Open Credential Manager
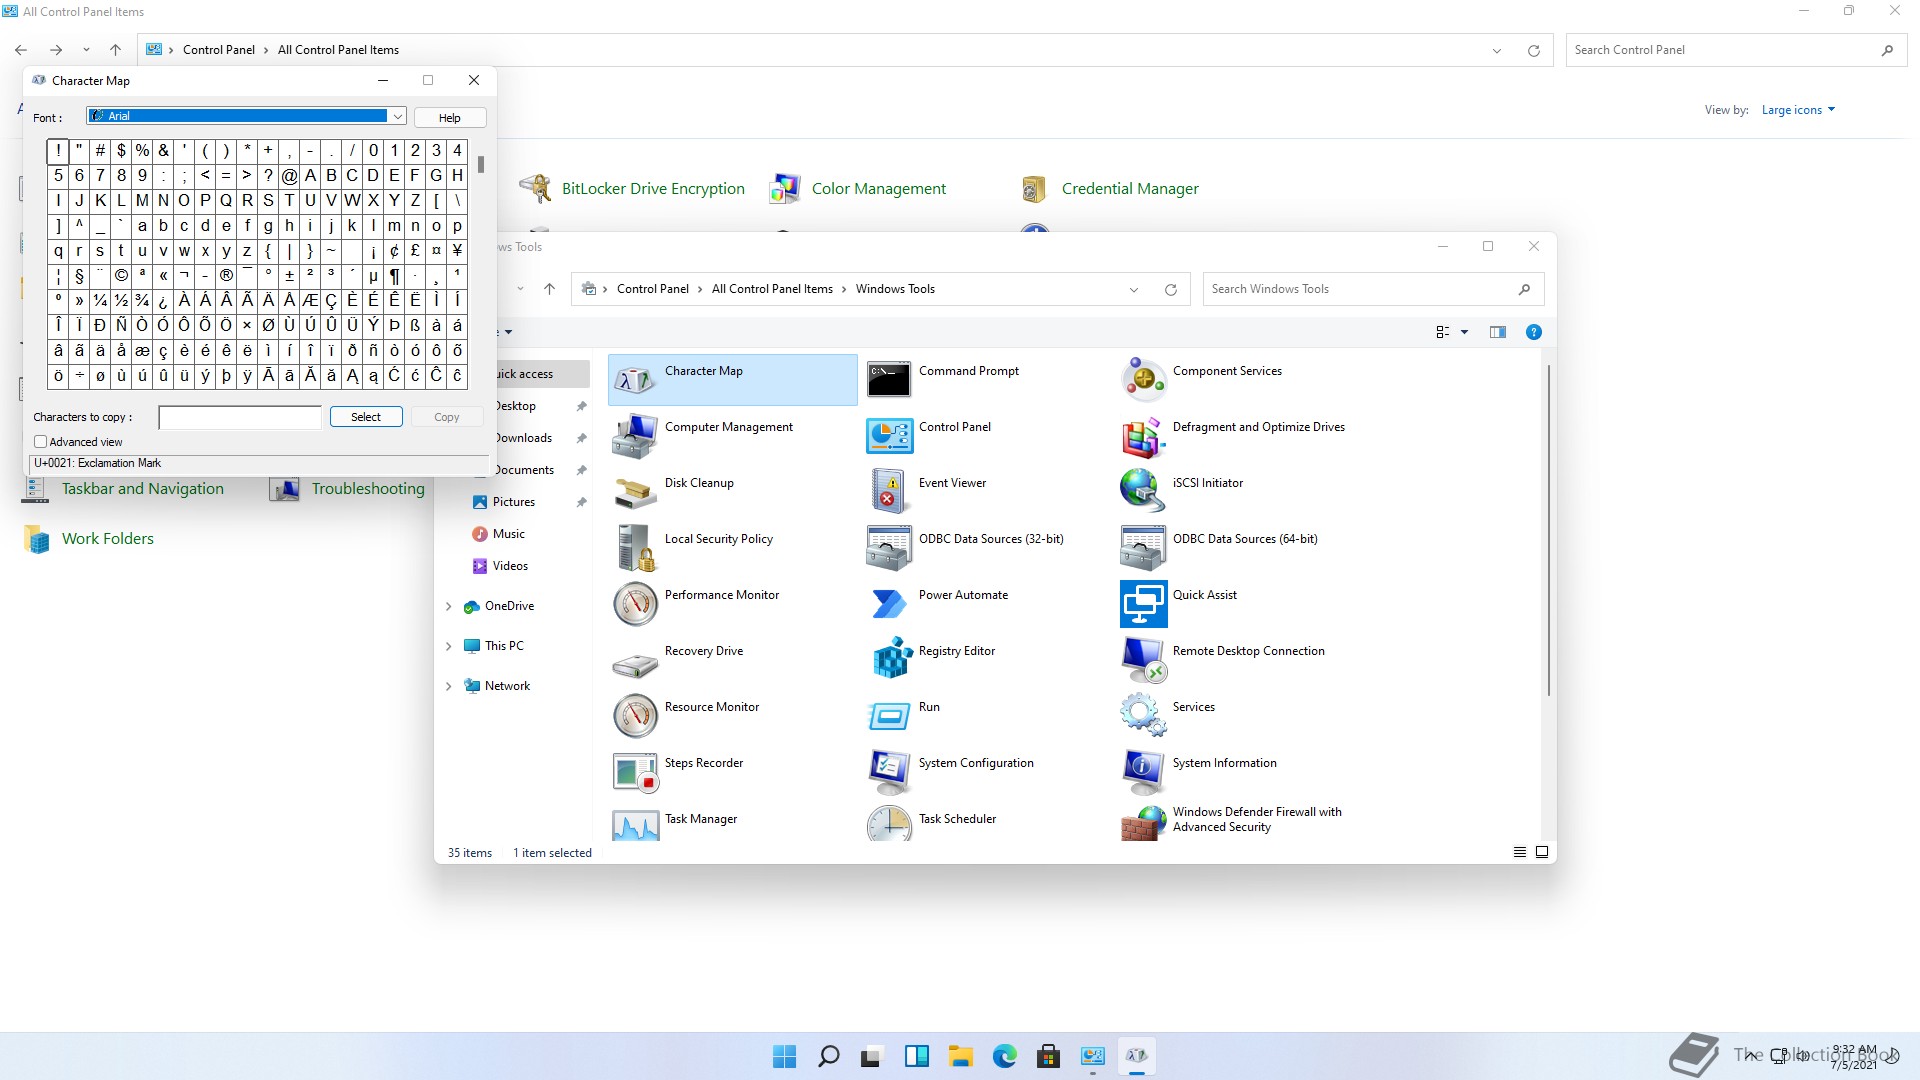Screen dimensions: 1920x1080 1110,189
